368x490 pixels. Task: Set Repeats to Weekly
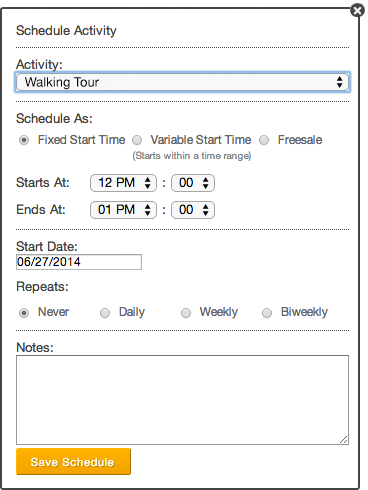(186, 313)
